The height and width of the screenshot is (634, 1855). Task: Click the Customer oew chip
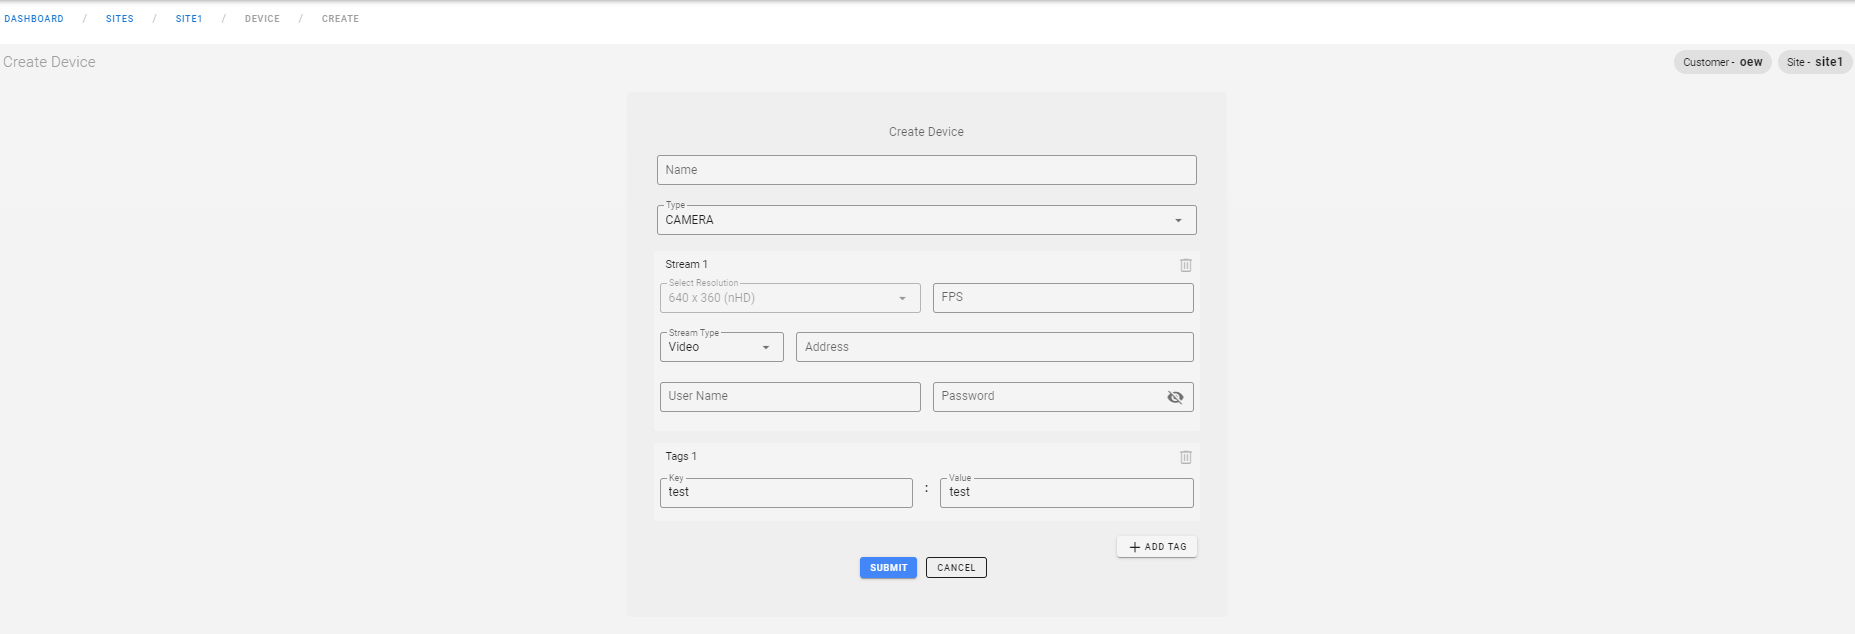(1722, 62)
